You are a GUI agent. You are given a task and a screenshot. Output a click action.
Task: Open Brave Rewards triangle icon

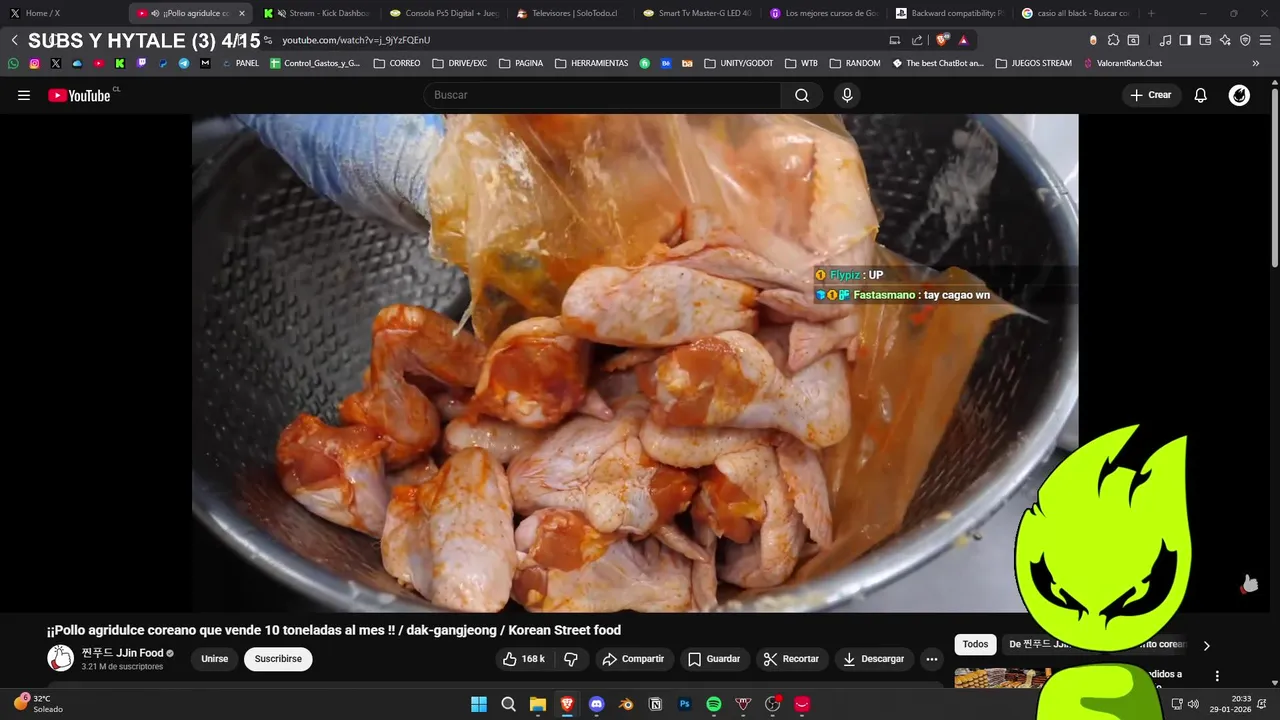(x=963, y=40)
